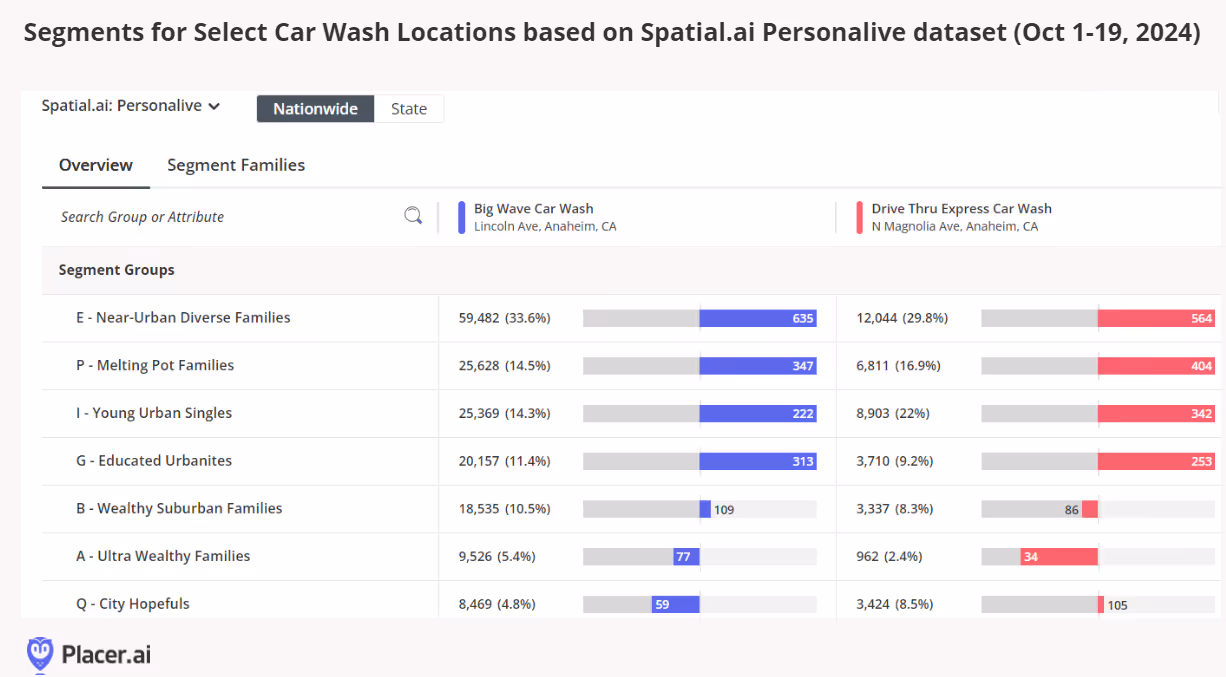
Task: Click the search magnifier icon
Action: [x=413, y=216]
